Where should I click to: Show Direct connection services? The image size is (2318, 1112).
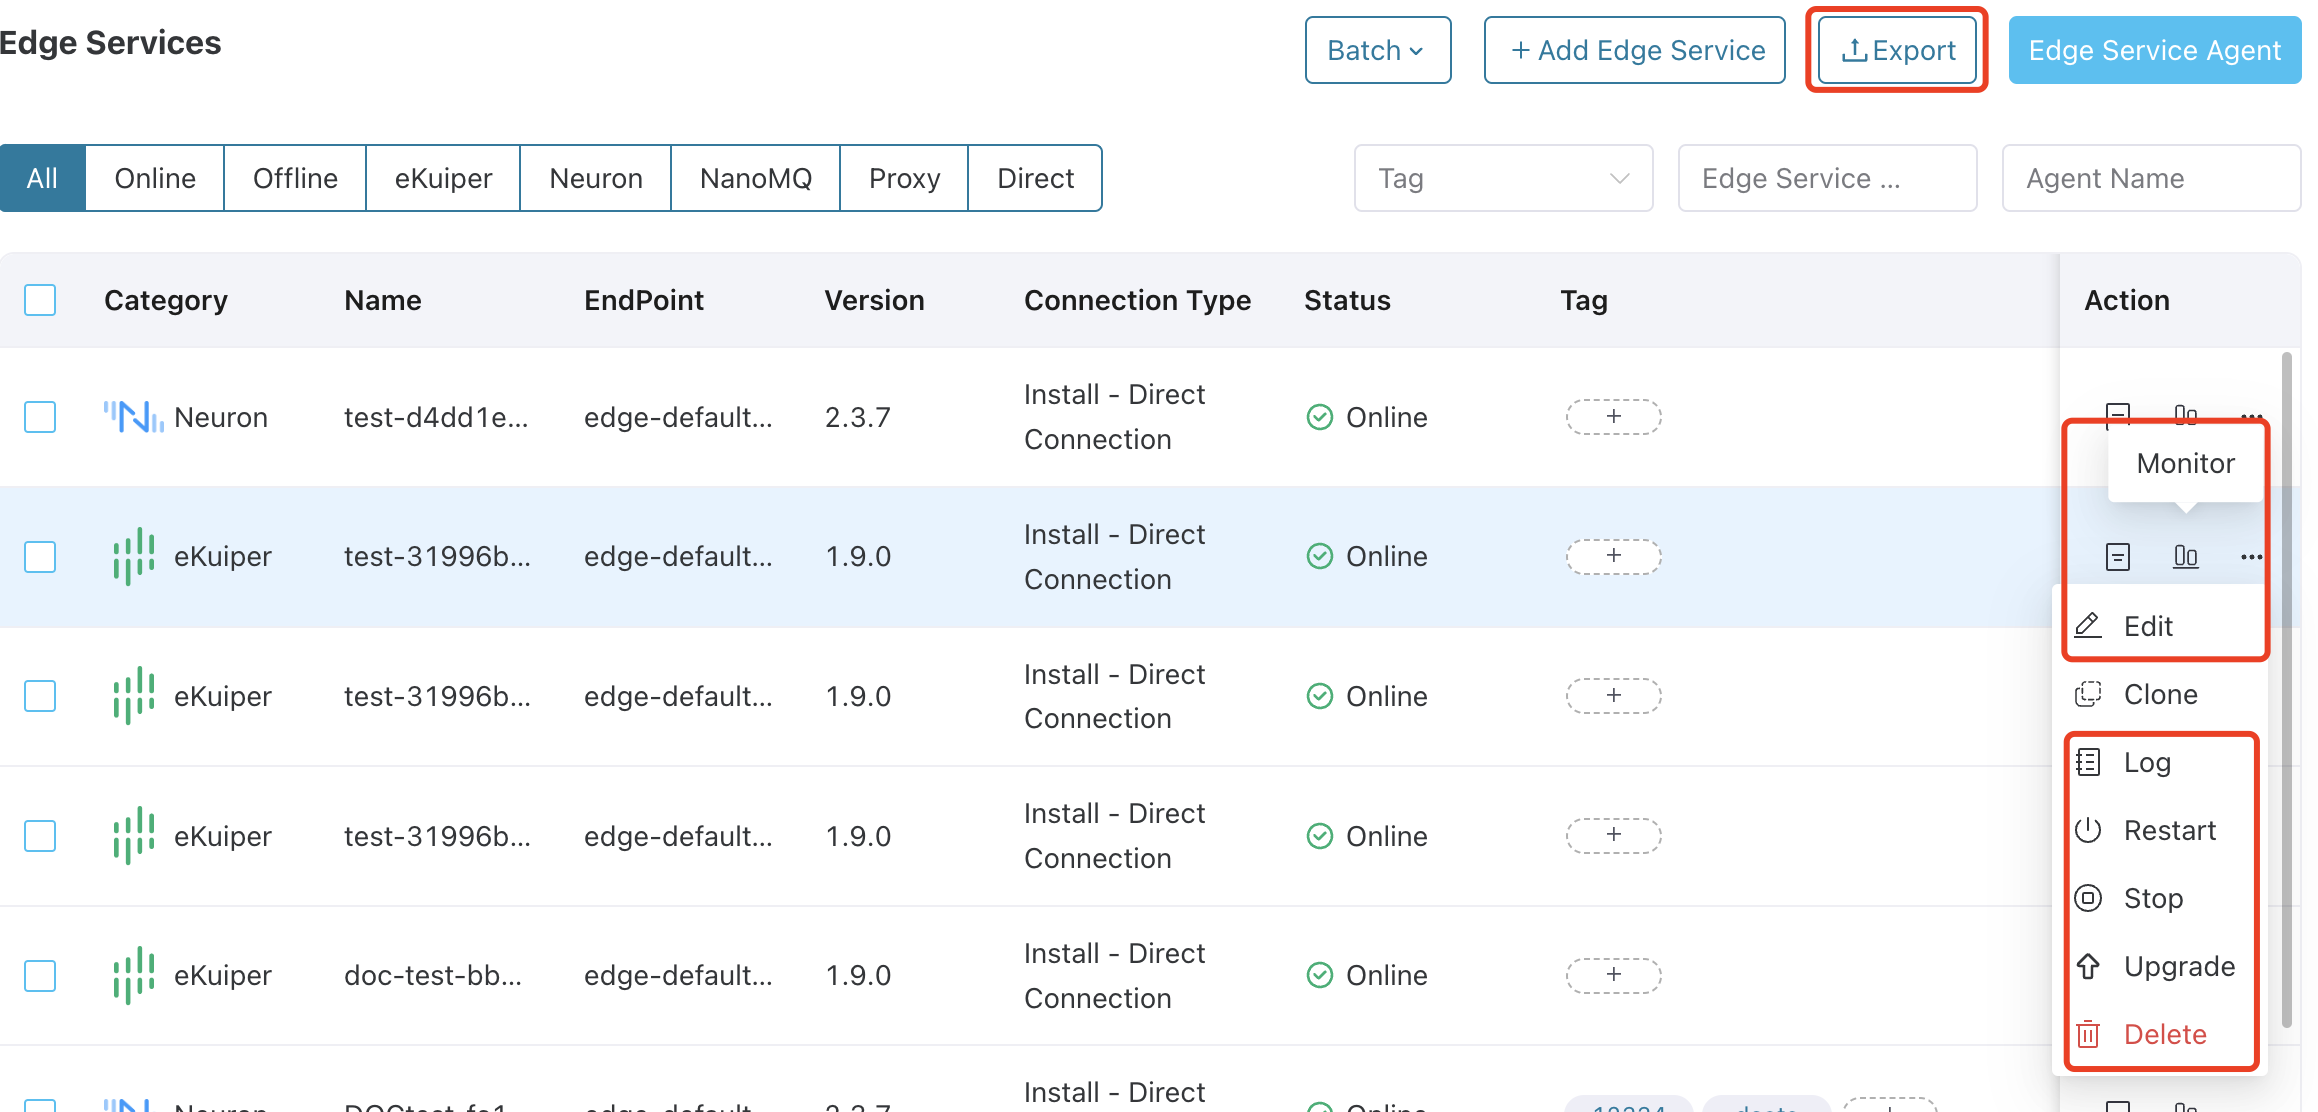tap(1035, 178)
